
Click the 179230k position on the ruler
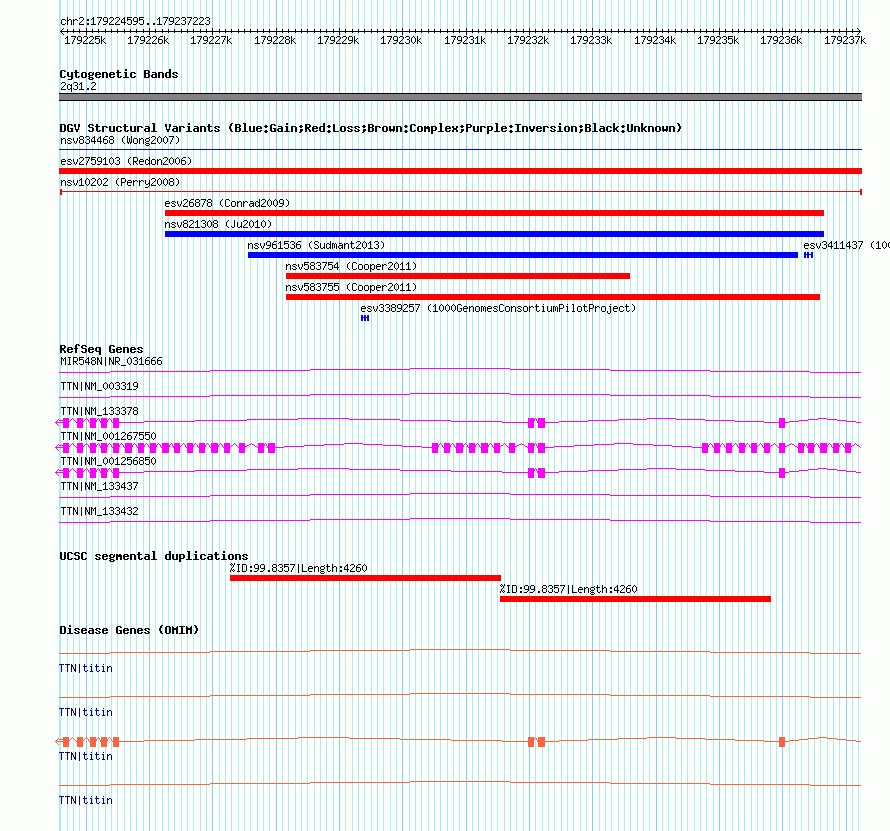click(x=401, y=40)
